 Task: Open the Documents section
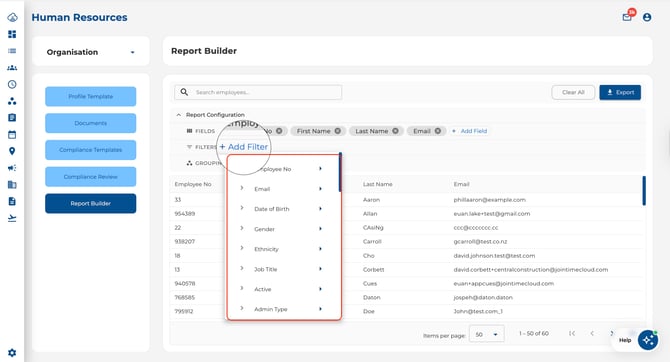[x=91, y=123]
